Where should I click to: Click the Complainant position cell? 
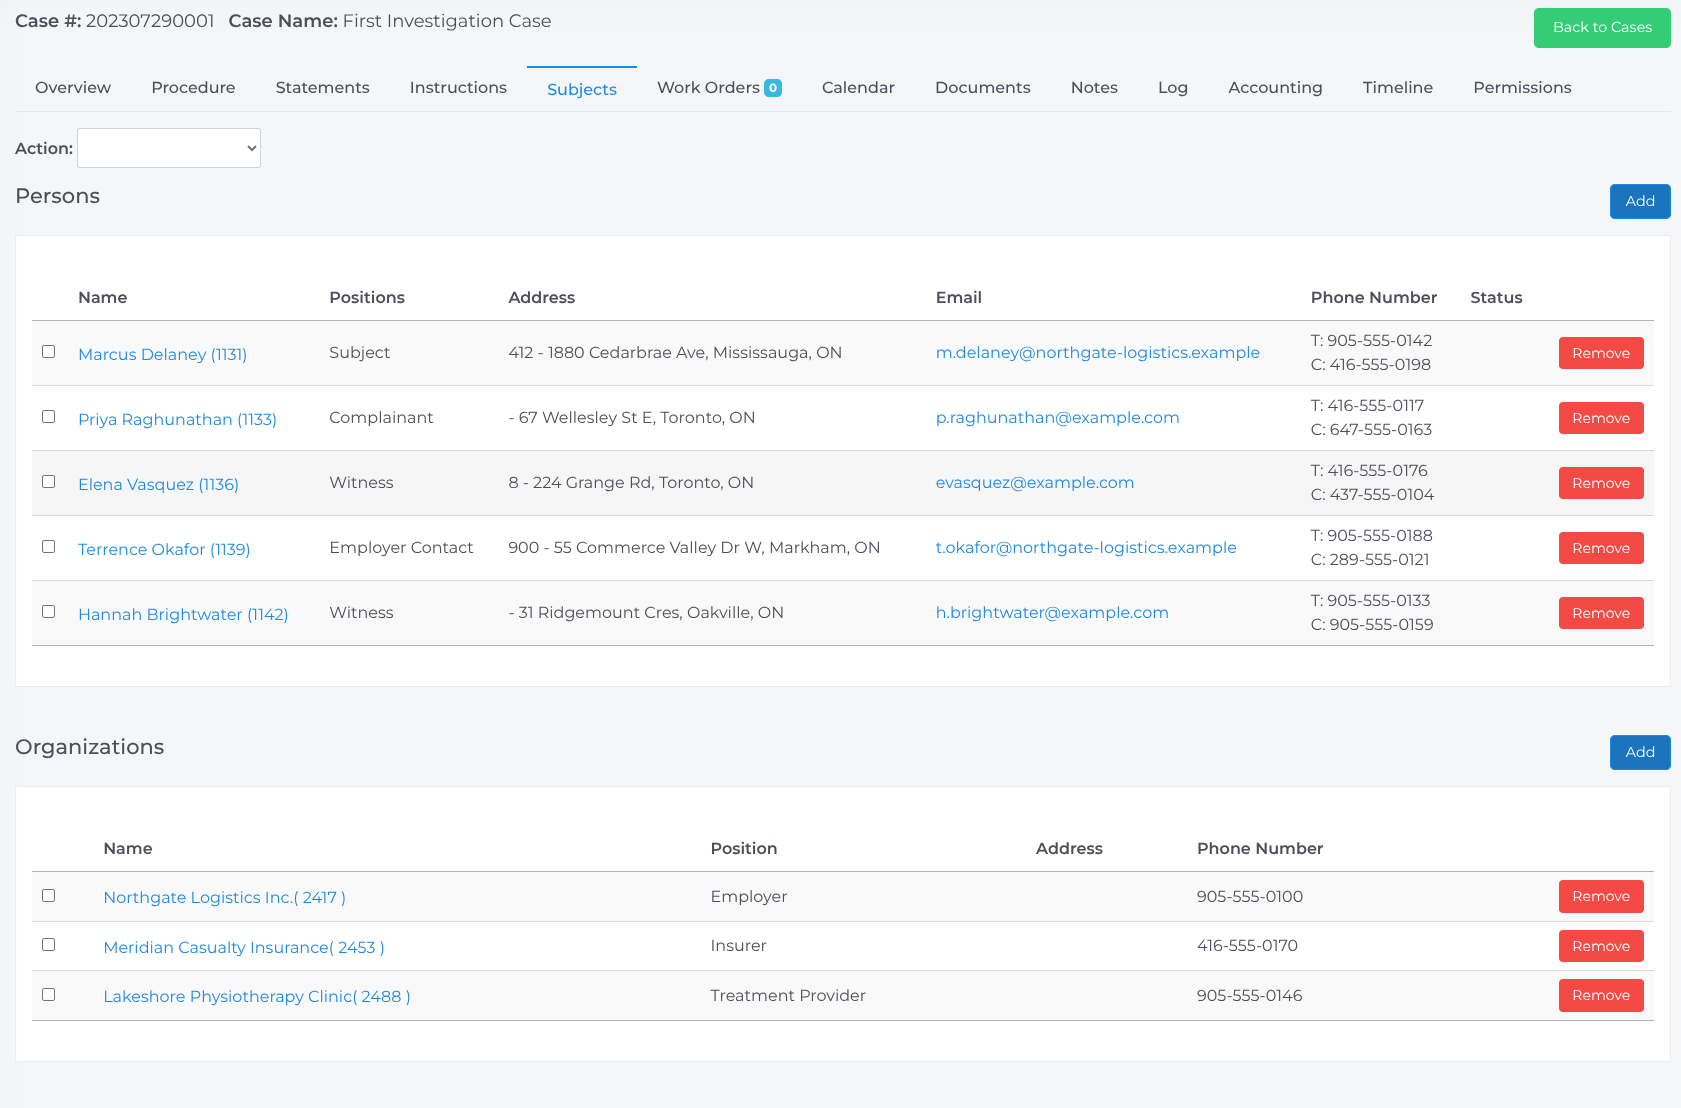click(x=381, y=417)
